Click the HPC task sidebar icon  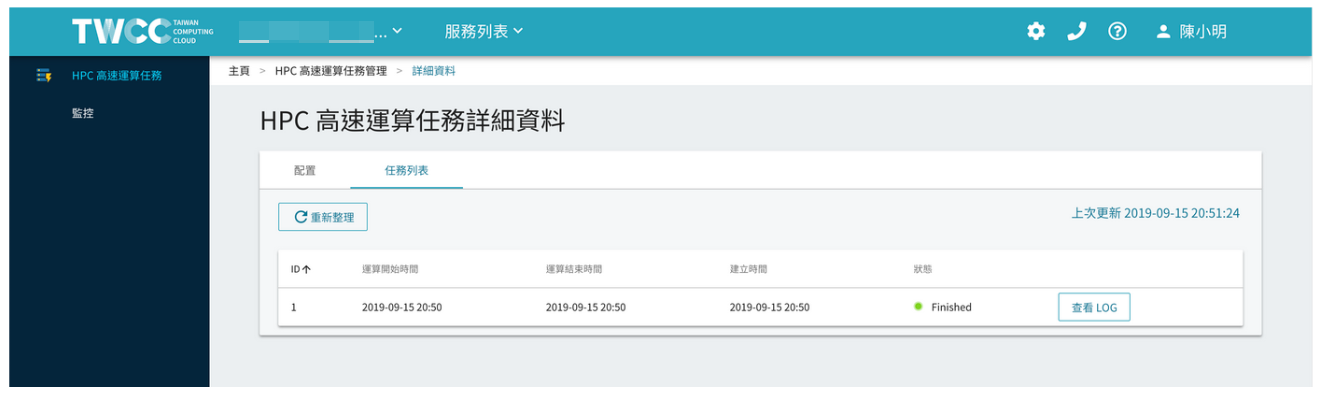pyautogui.click(x=43, y=75)
